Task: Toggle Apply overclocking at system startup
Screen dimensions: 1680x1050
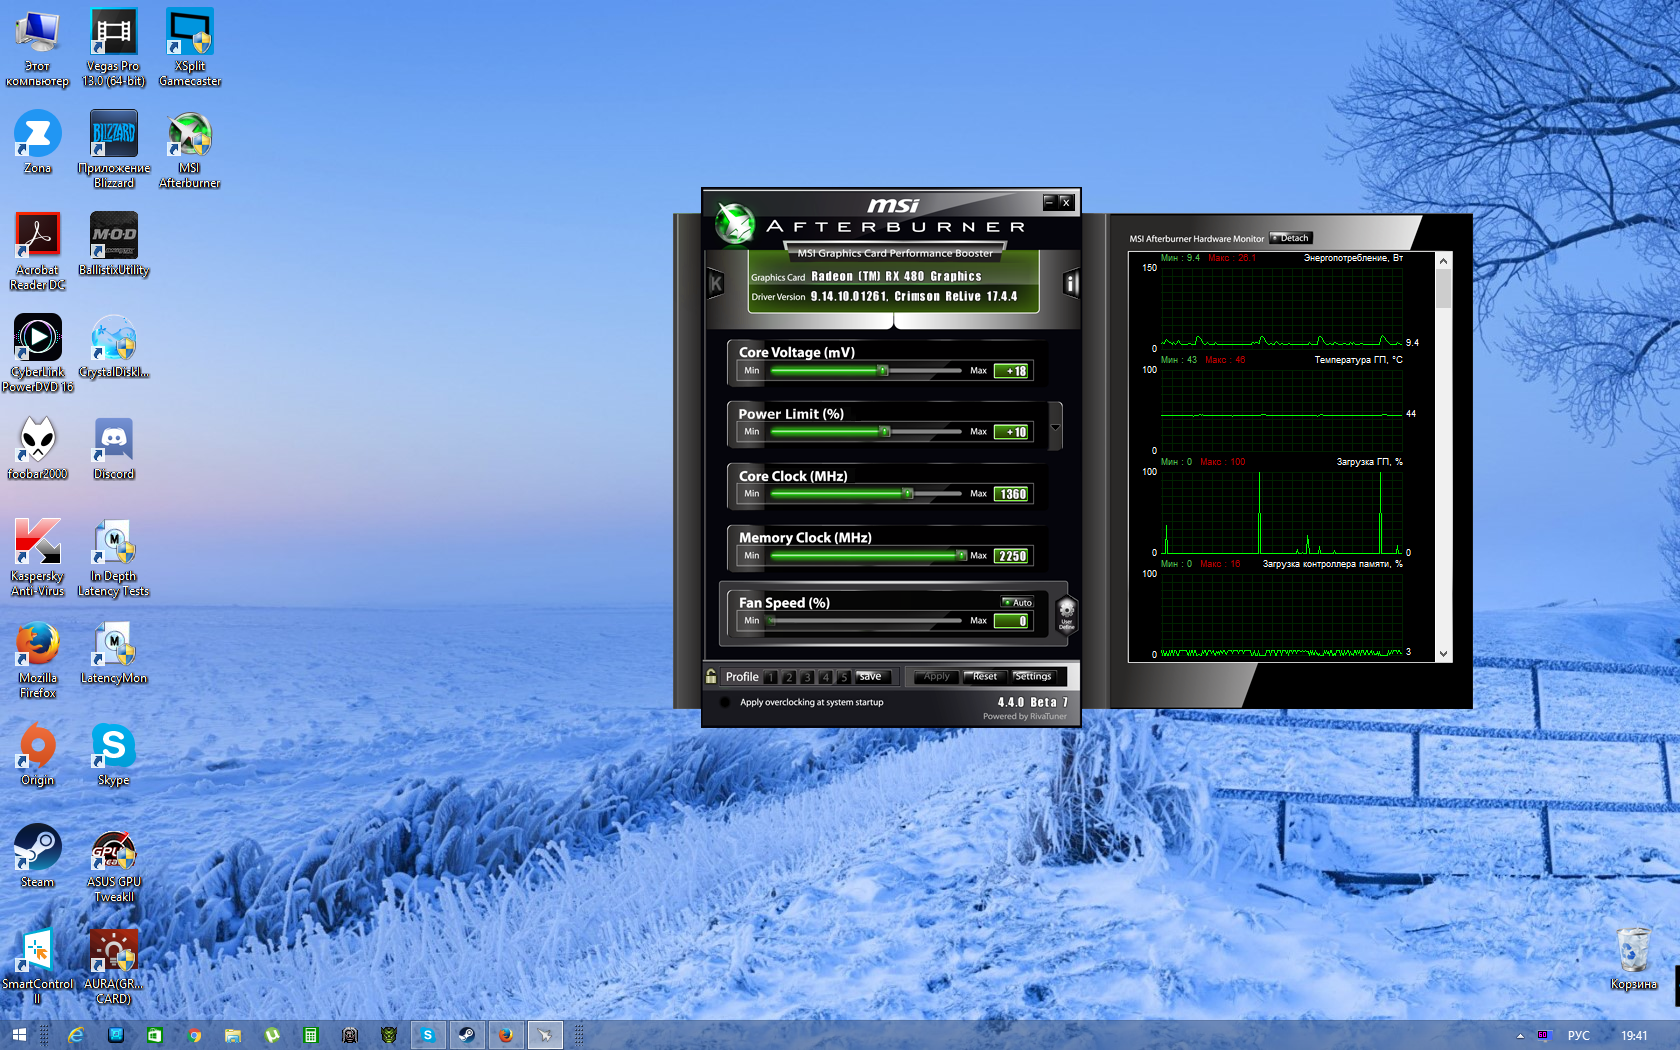Action: coord(725,702)
